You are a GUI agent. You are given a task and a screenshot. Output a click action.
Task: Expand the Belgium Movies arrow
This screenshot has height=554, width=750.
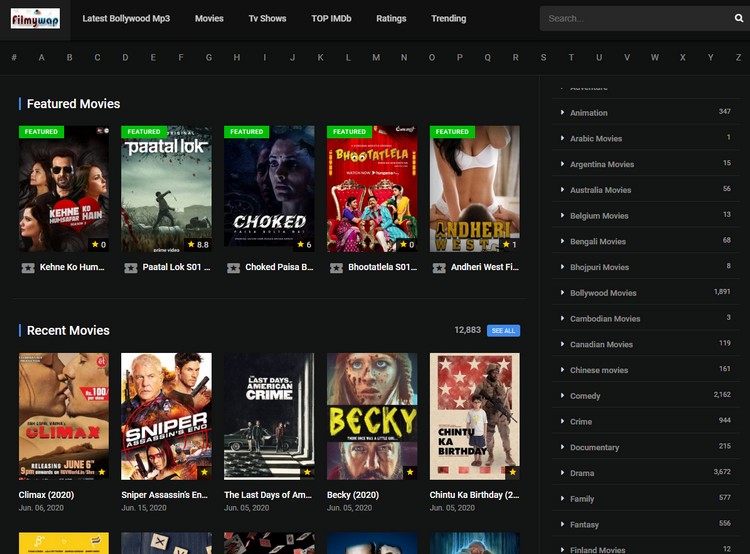pyautogui.click(x=562, y=215)
